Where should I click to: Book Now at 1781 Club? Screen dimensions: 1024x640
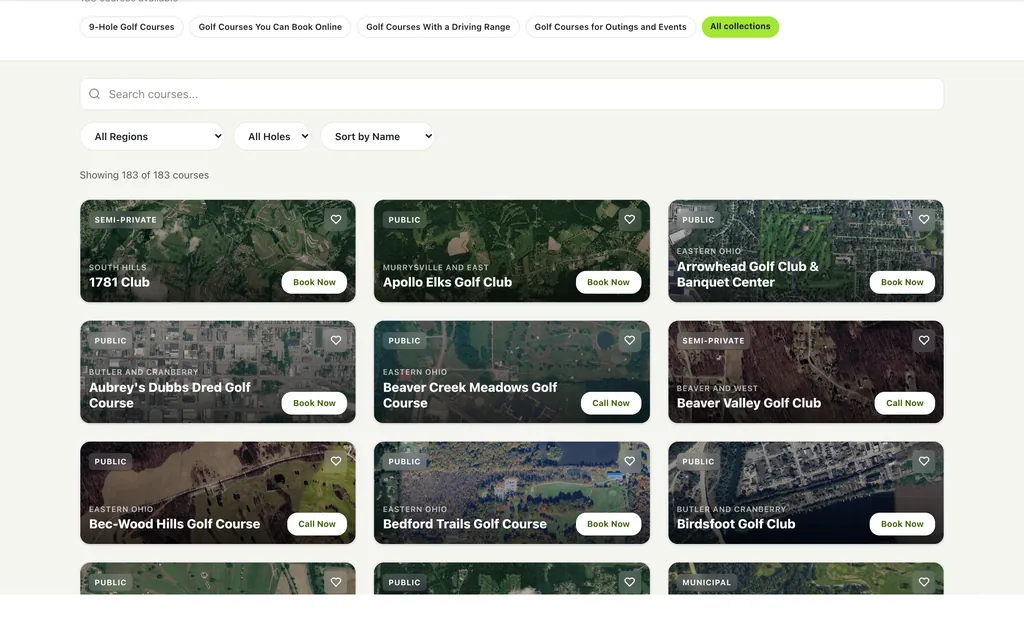click(x=314, y=282)
